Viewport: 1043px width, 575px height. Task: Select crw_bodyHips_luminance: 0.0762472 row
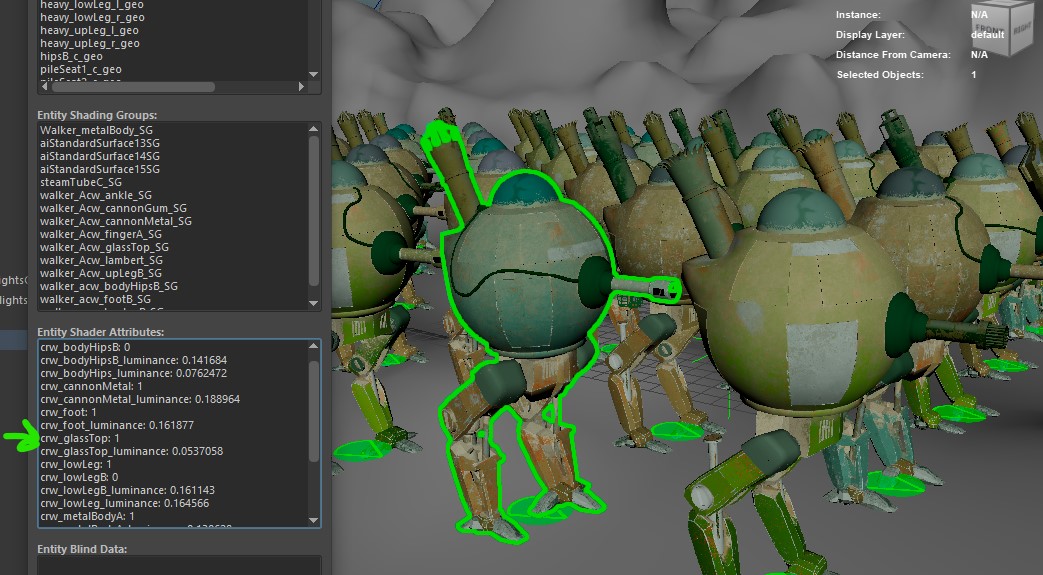(133, 373)
